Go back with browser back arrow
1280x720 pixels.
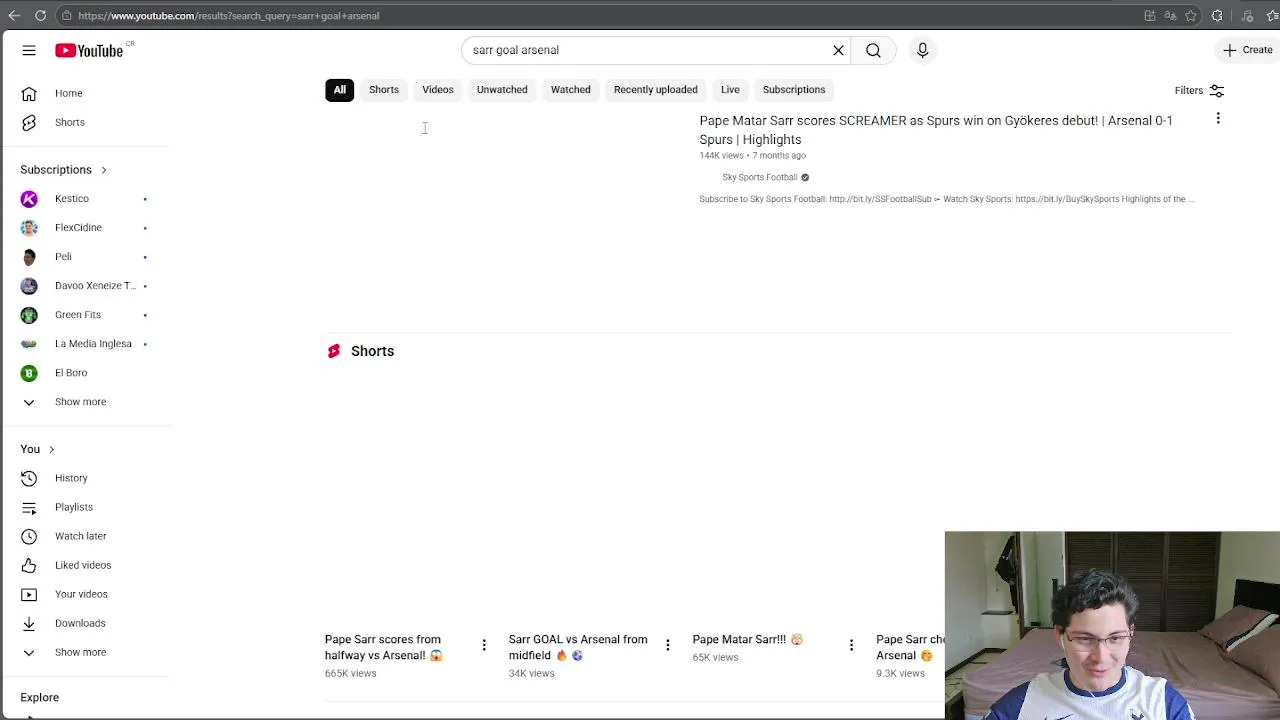coord(14,16)
